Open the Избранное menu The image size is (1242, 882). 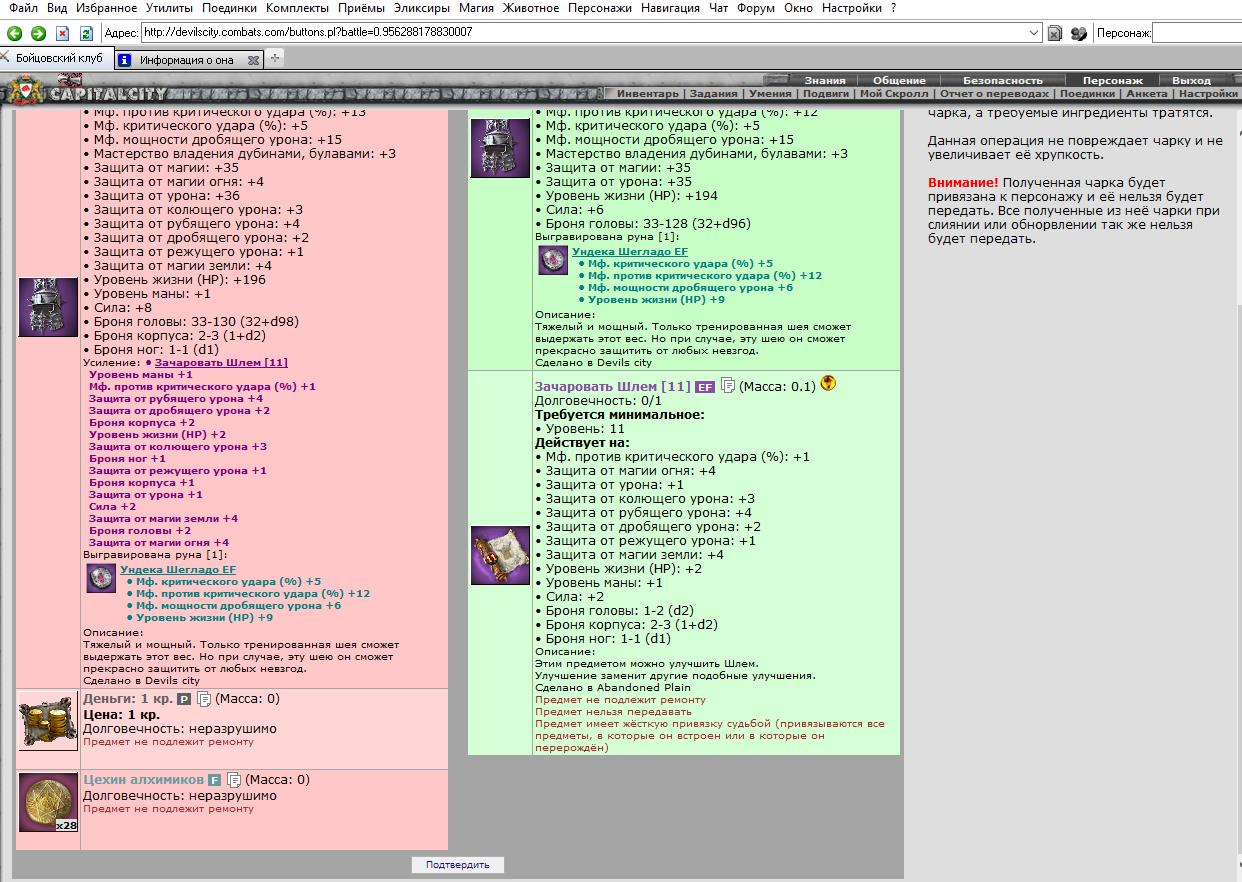pos(106,8)
